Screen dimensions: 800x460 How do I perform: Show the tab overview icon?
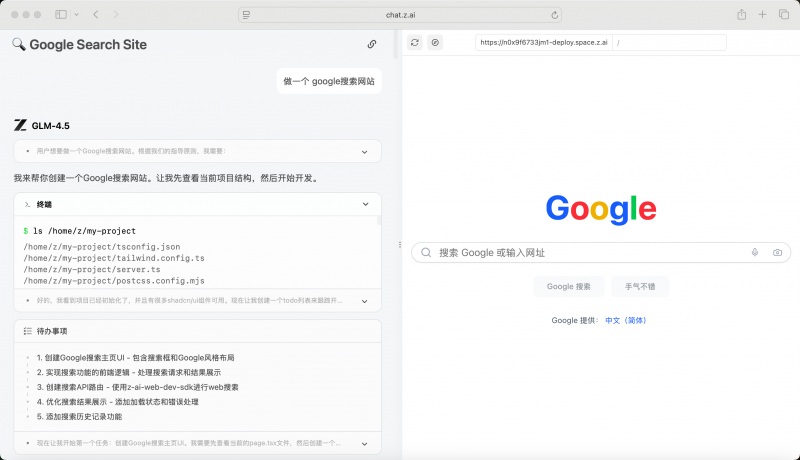pyautogui.click(x=784, y=15)
